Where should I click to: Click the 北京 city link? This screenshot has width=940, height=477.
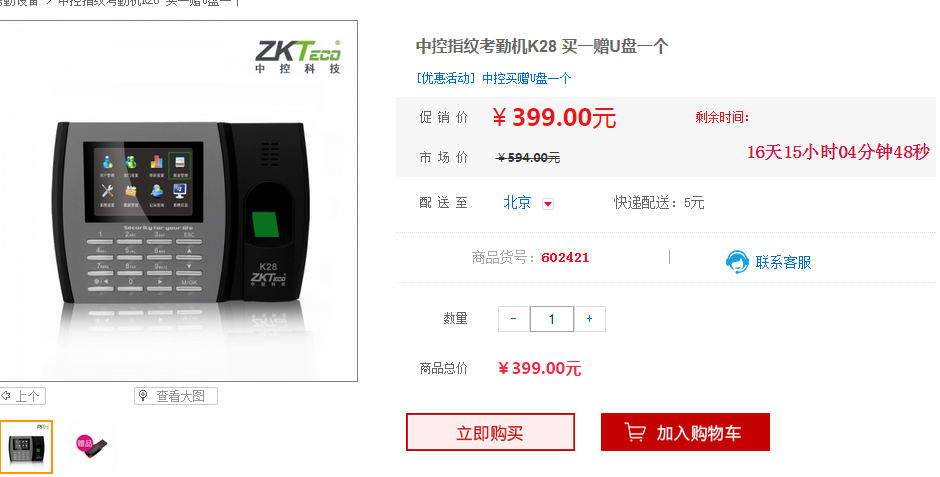click(x=517, y=203)
